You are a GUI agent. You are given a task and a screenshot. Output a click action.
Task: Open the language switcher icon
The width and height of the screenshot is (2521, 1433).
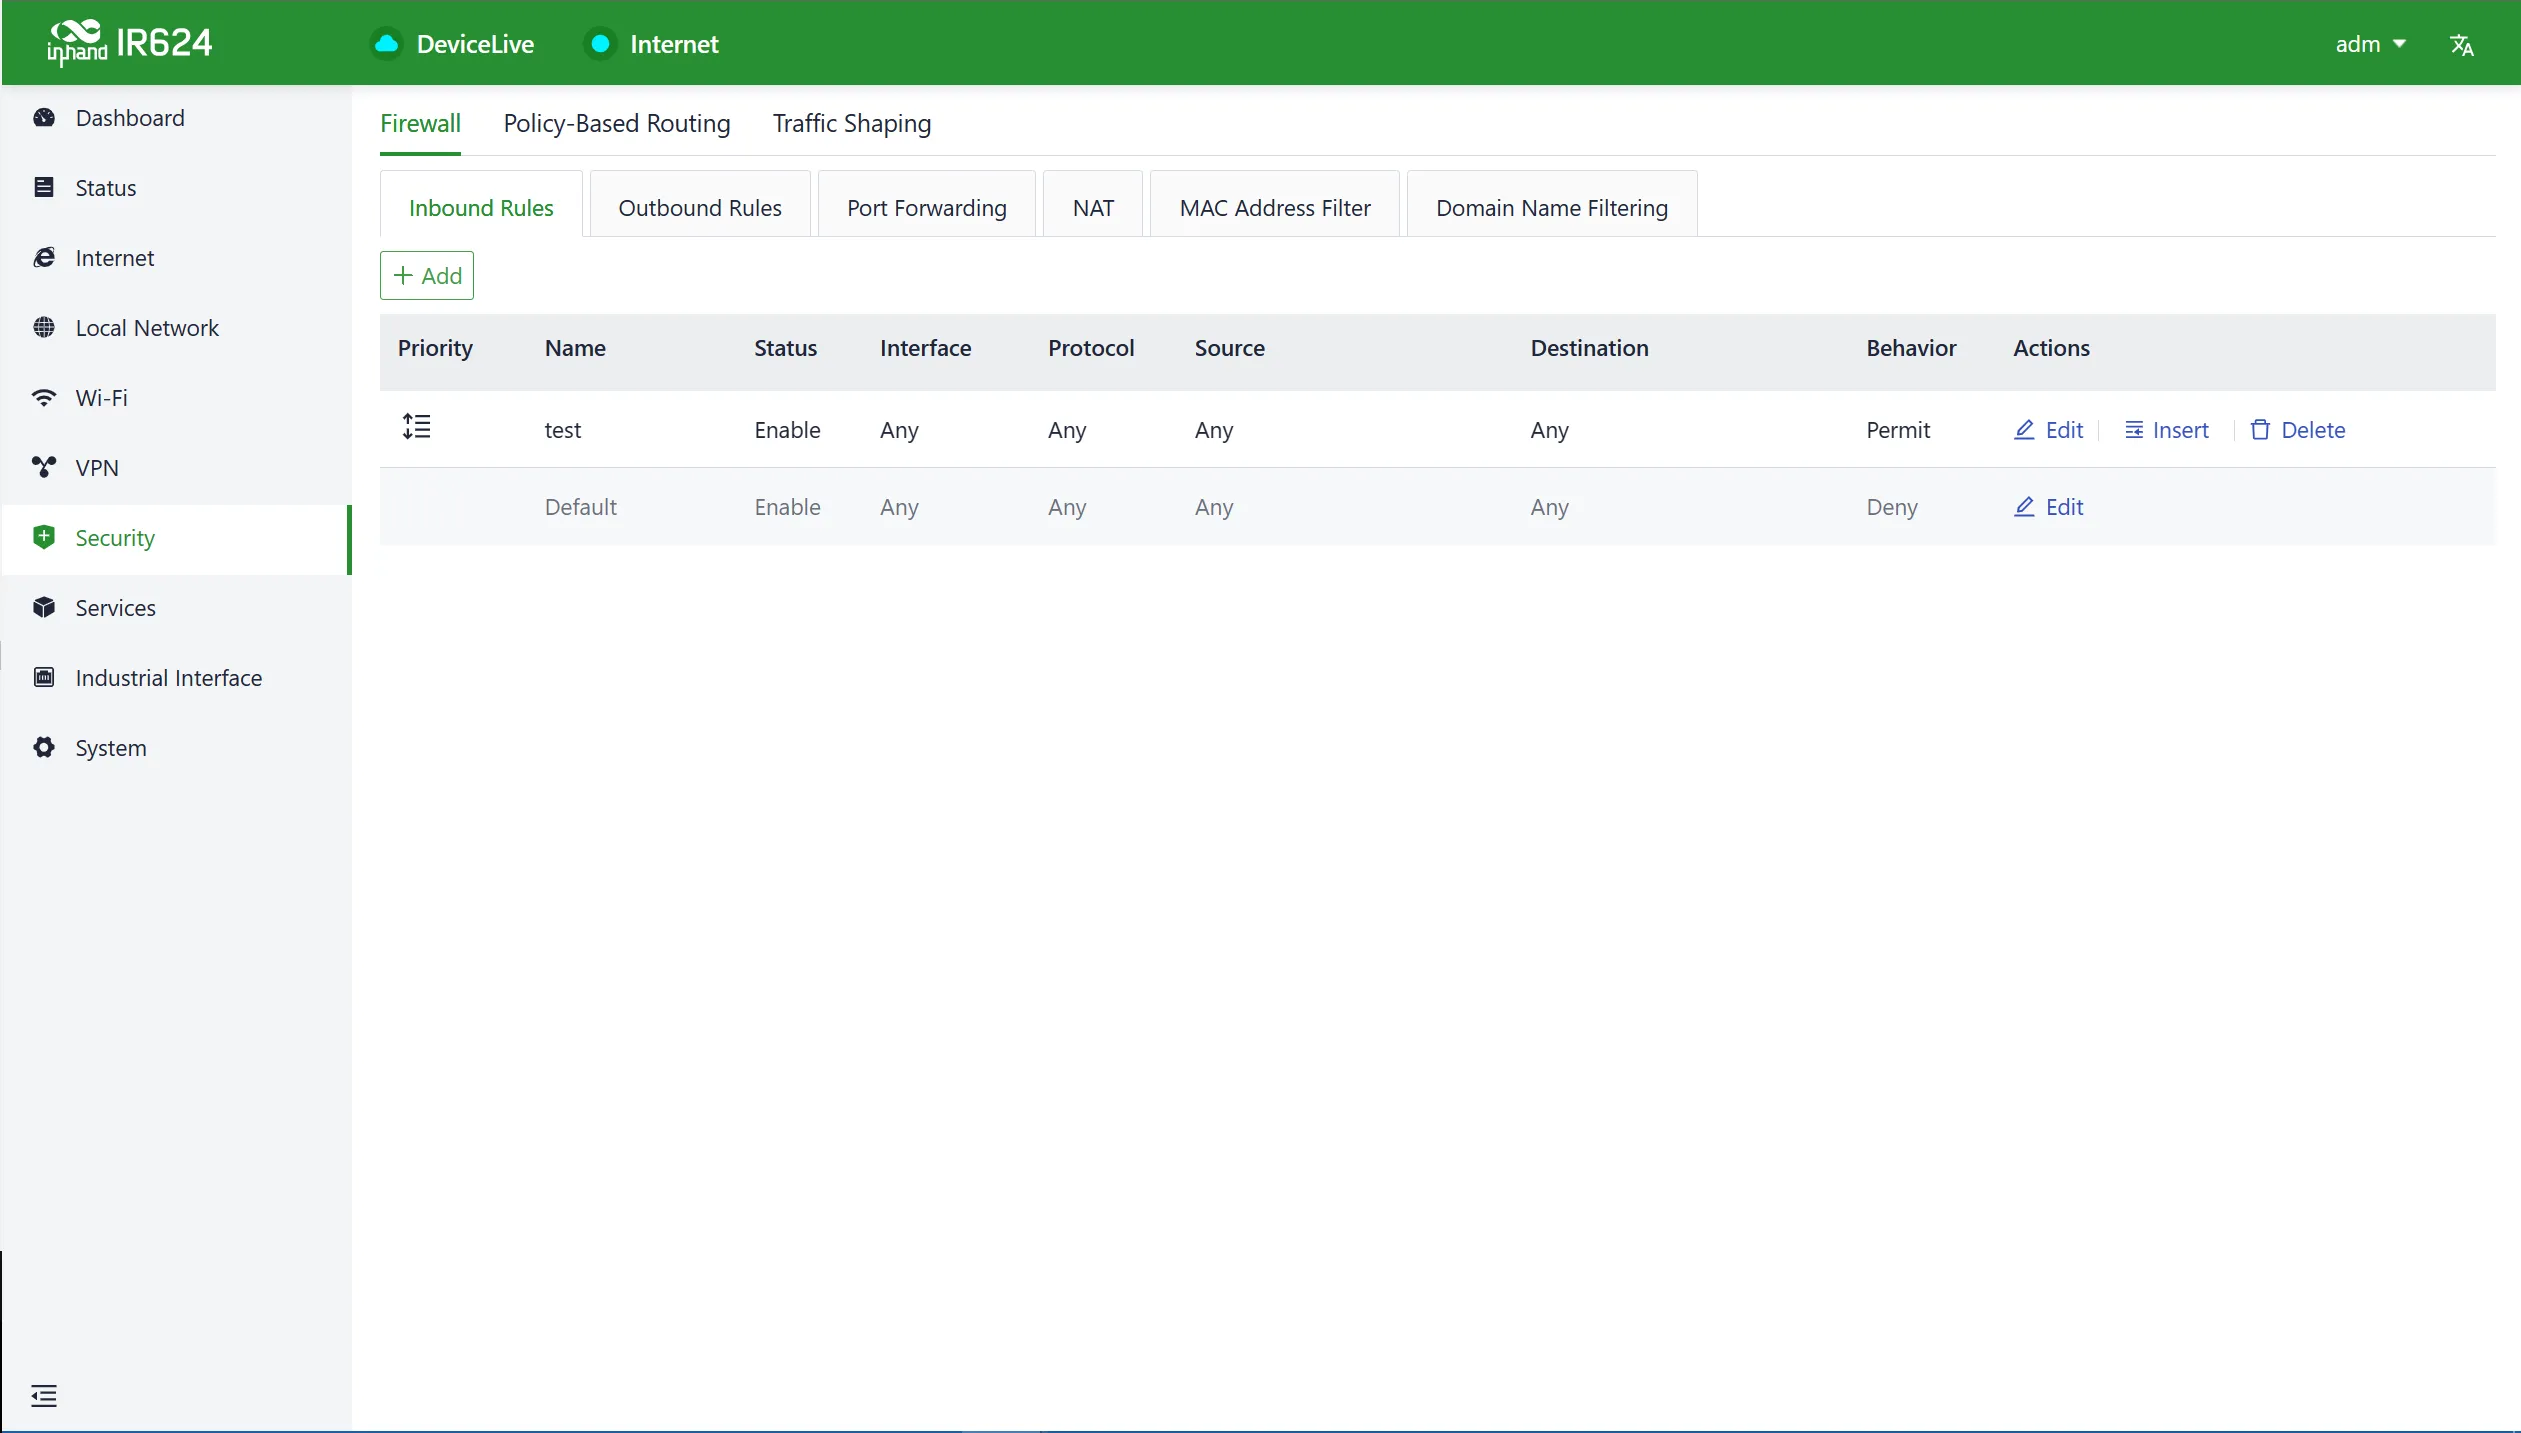[x=2461, y=45]
